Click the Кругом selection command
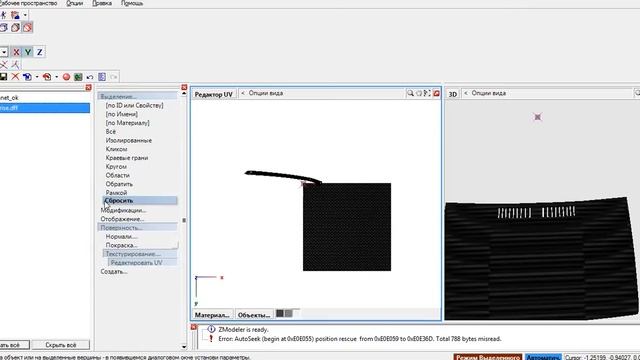Viewport: 640px width, 360px height. [x=116, y=167]
